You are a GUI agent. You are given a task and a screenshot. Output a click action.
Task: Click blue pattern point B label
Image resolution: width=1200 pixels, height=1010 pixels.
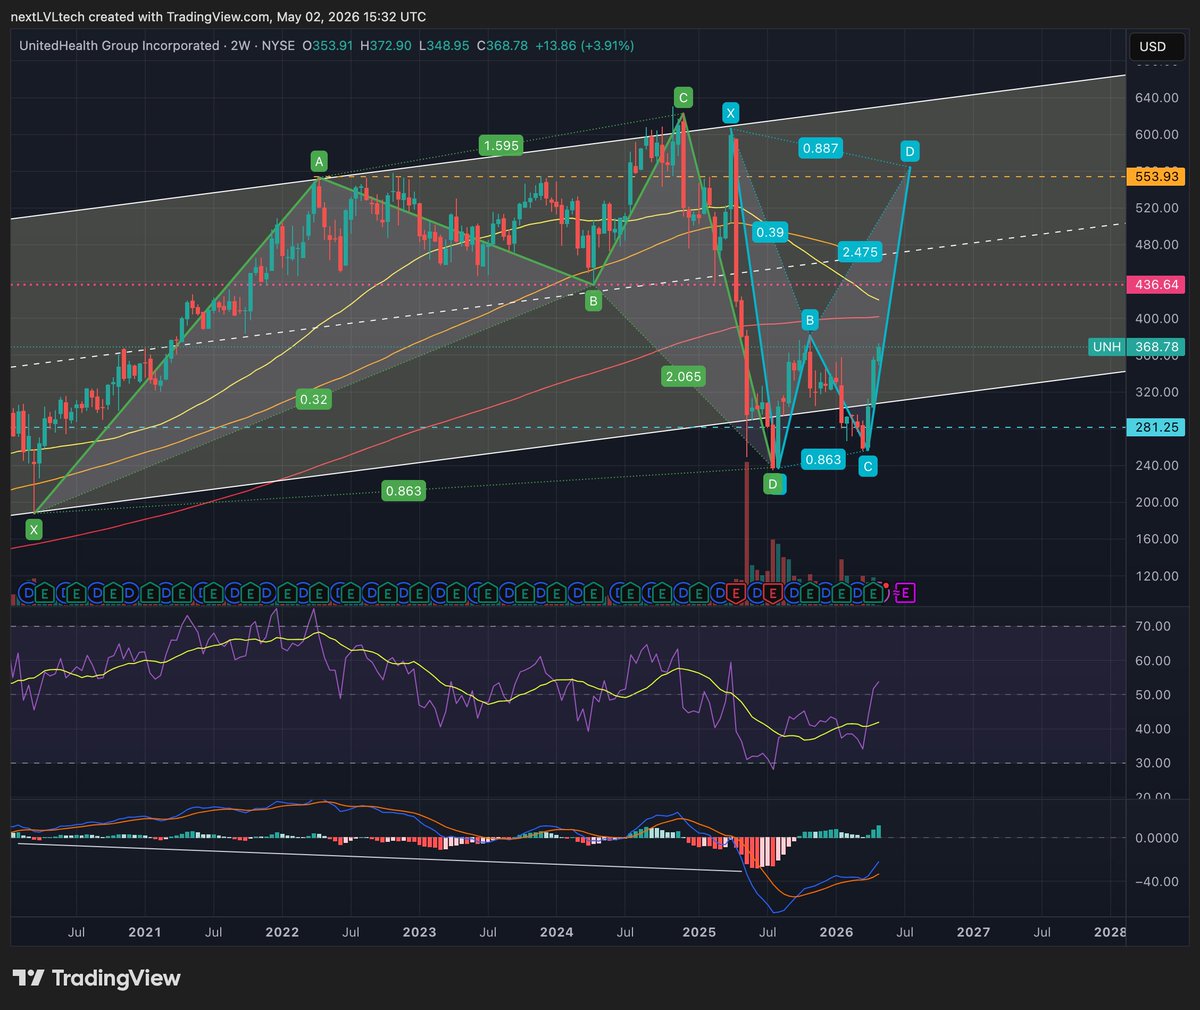pyautogui.click(x=810, y=320)
